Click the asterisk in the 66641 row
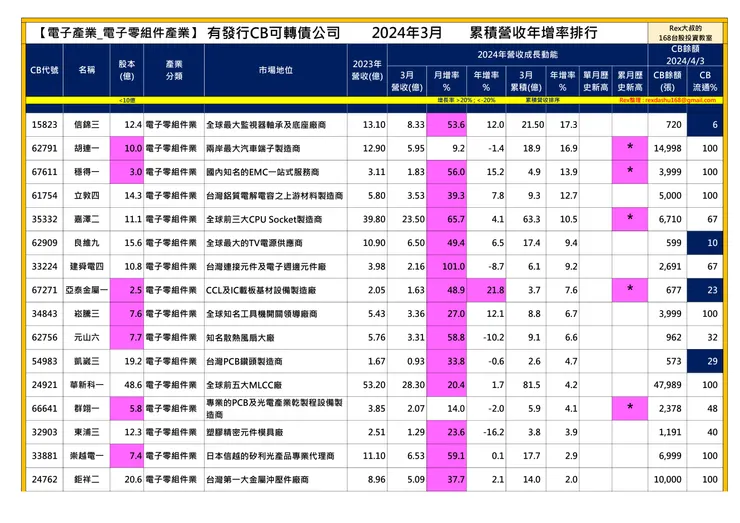 point(630,408)
